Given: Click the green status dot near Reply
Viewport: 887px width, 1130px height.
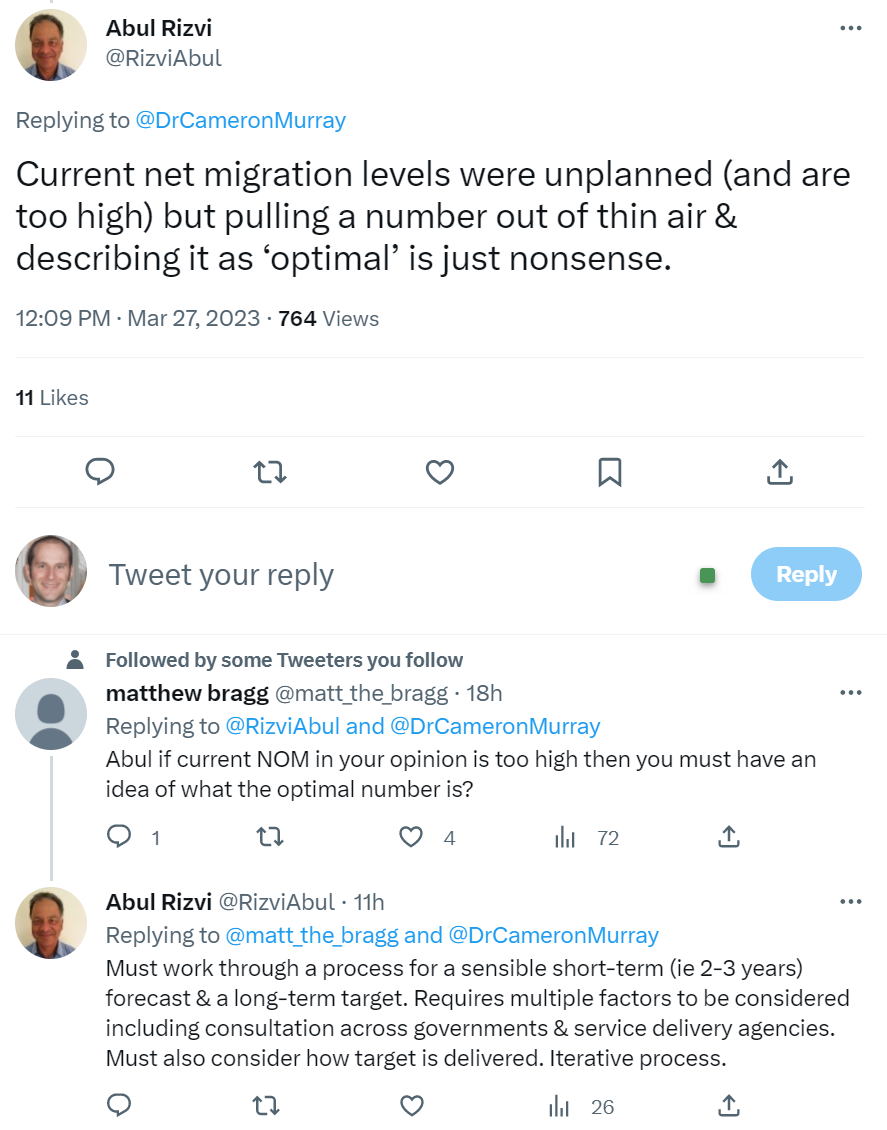Looking at the screenshot, I should [x=708, y=575].
